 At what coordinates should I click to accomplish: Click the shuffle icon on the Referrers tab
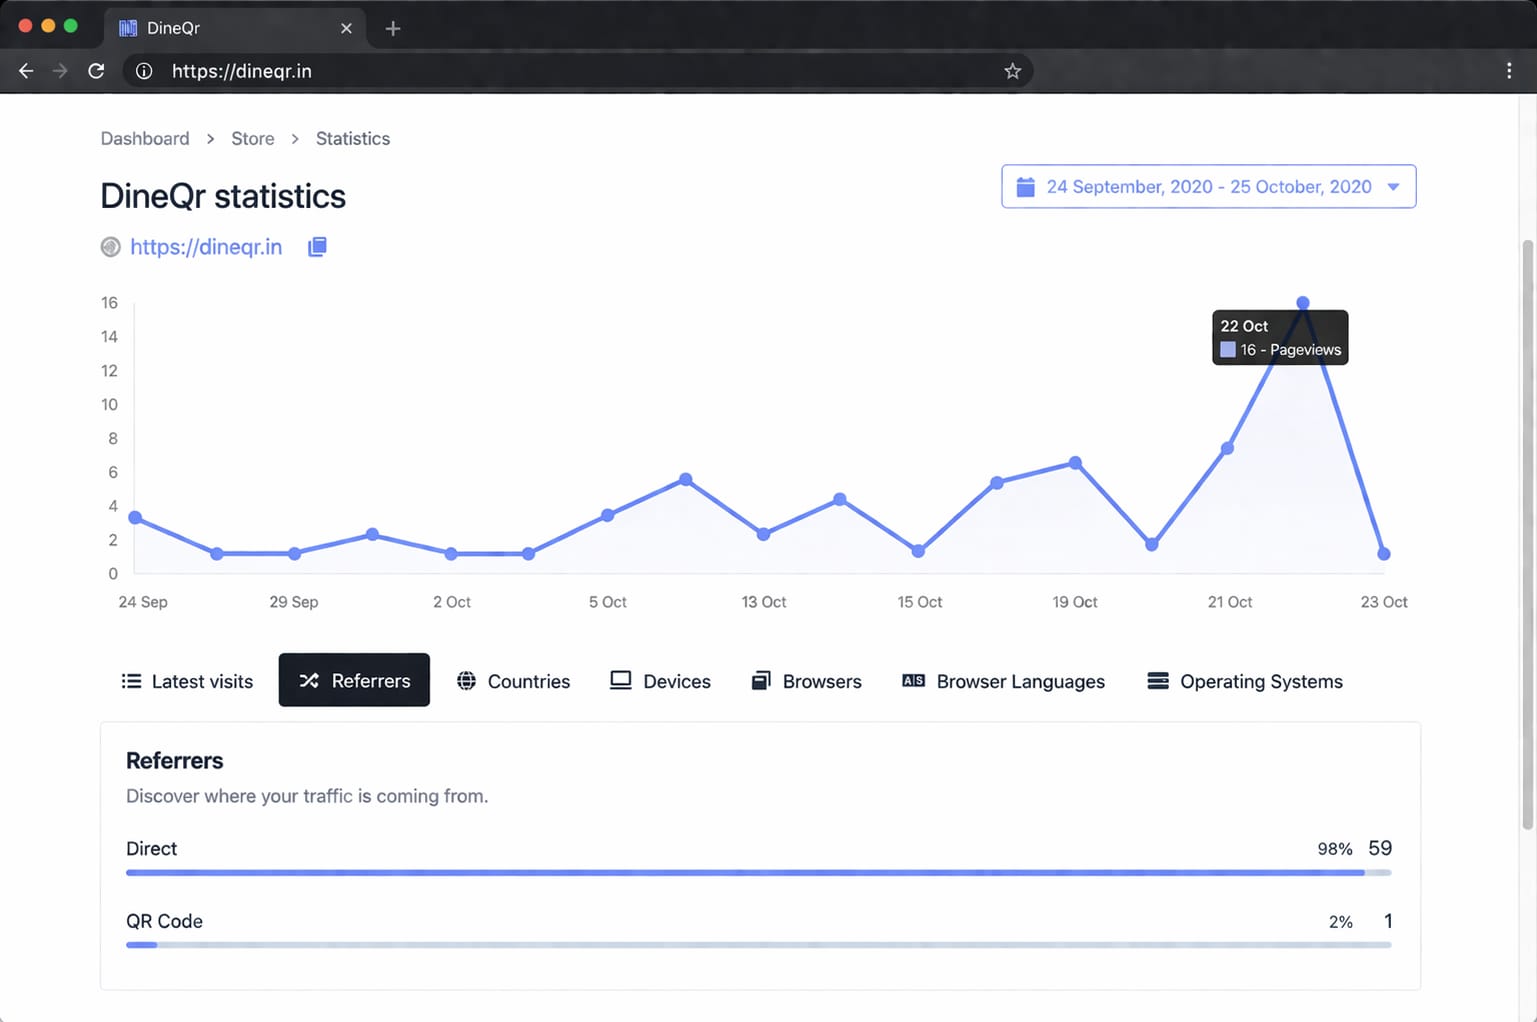click(309, 680)
